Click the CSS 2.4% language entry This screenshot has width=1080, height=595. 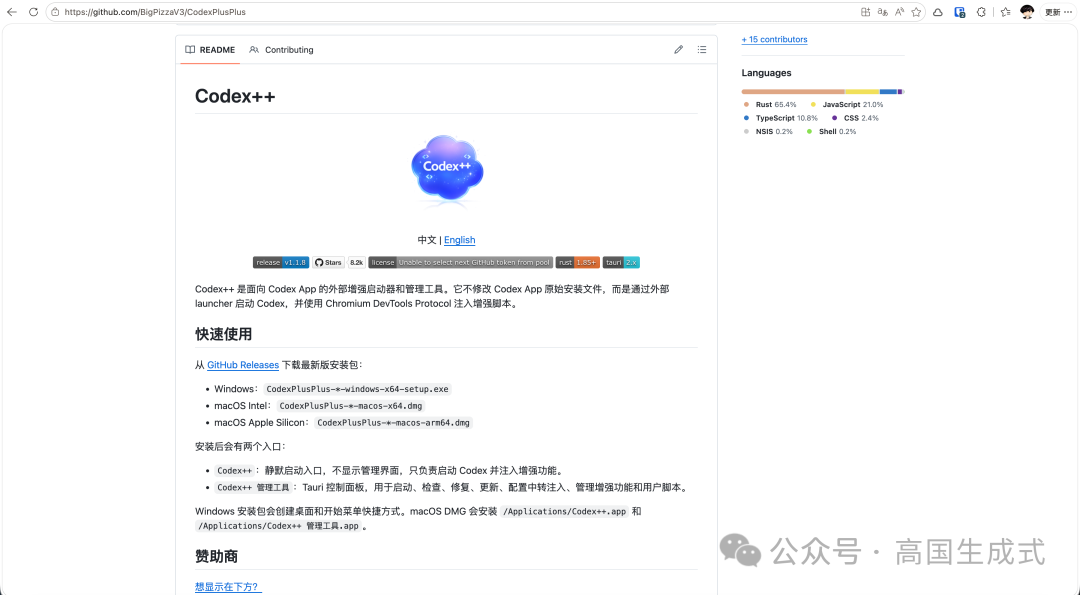(855, 118)
